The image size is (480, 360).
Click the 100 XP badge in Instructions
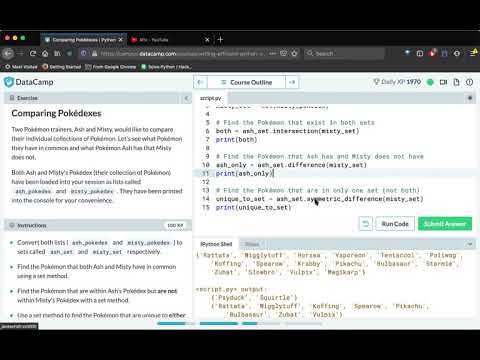tap(175, 225)
